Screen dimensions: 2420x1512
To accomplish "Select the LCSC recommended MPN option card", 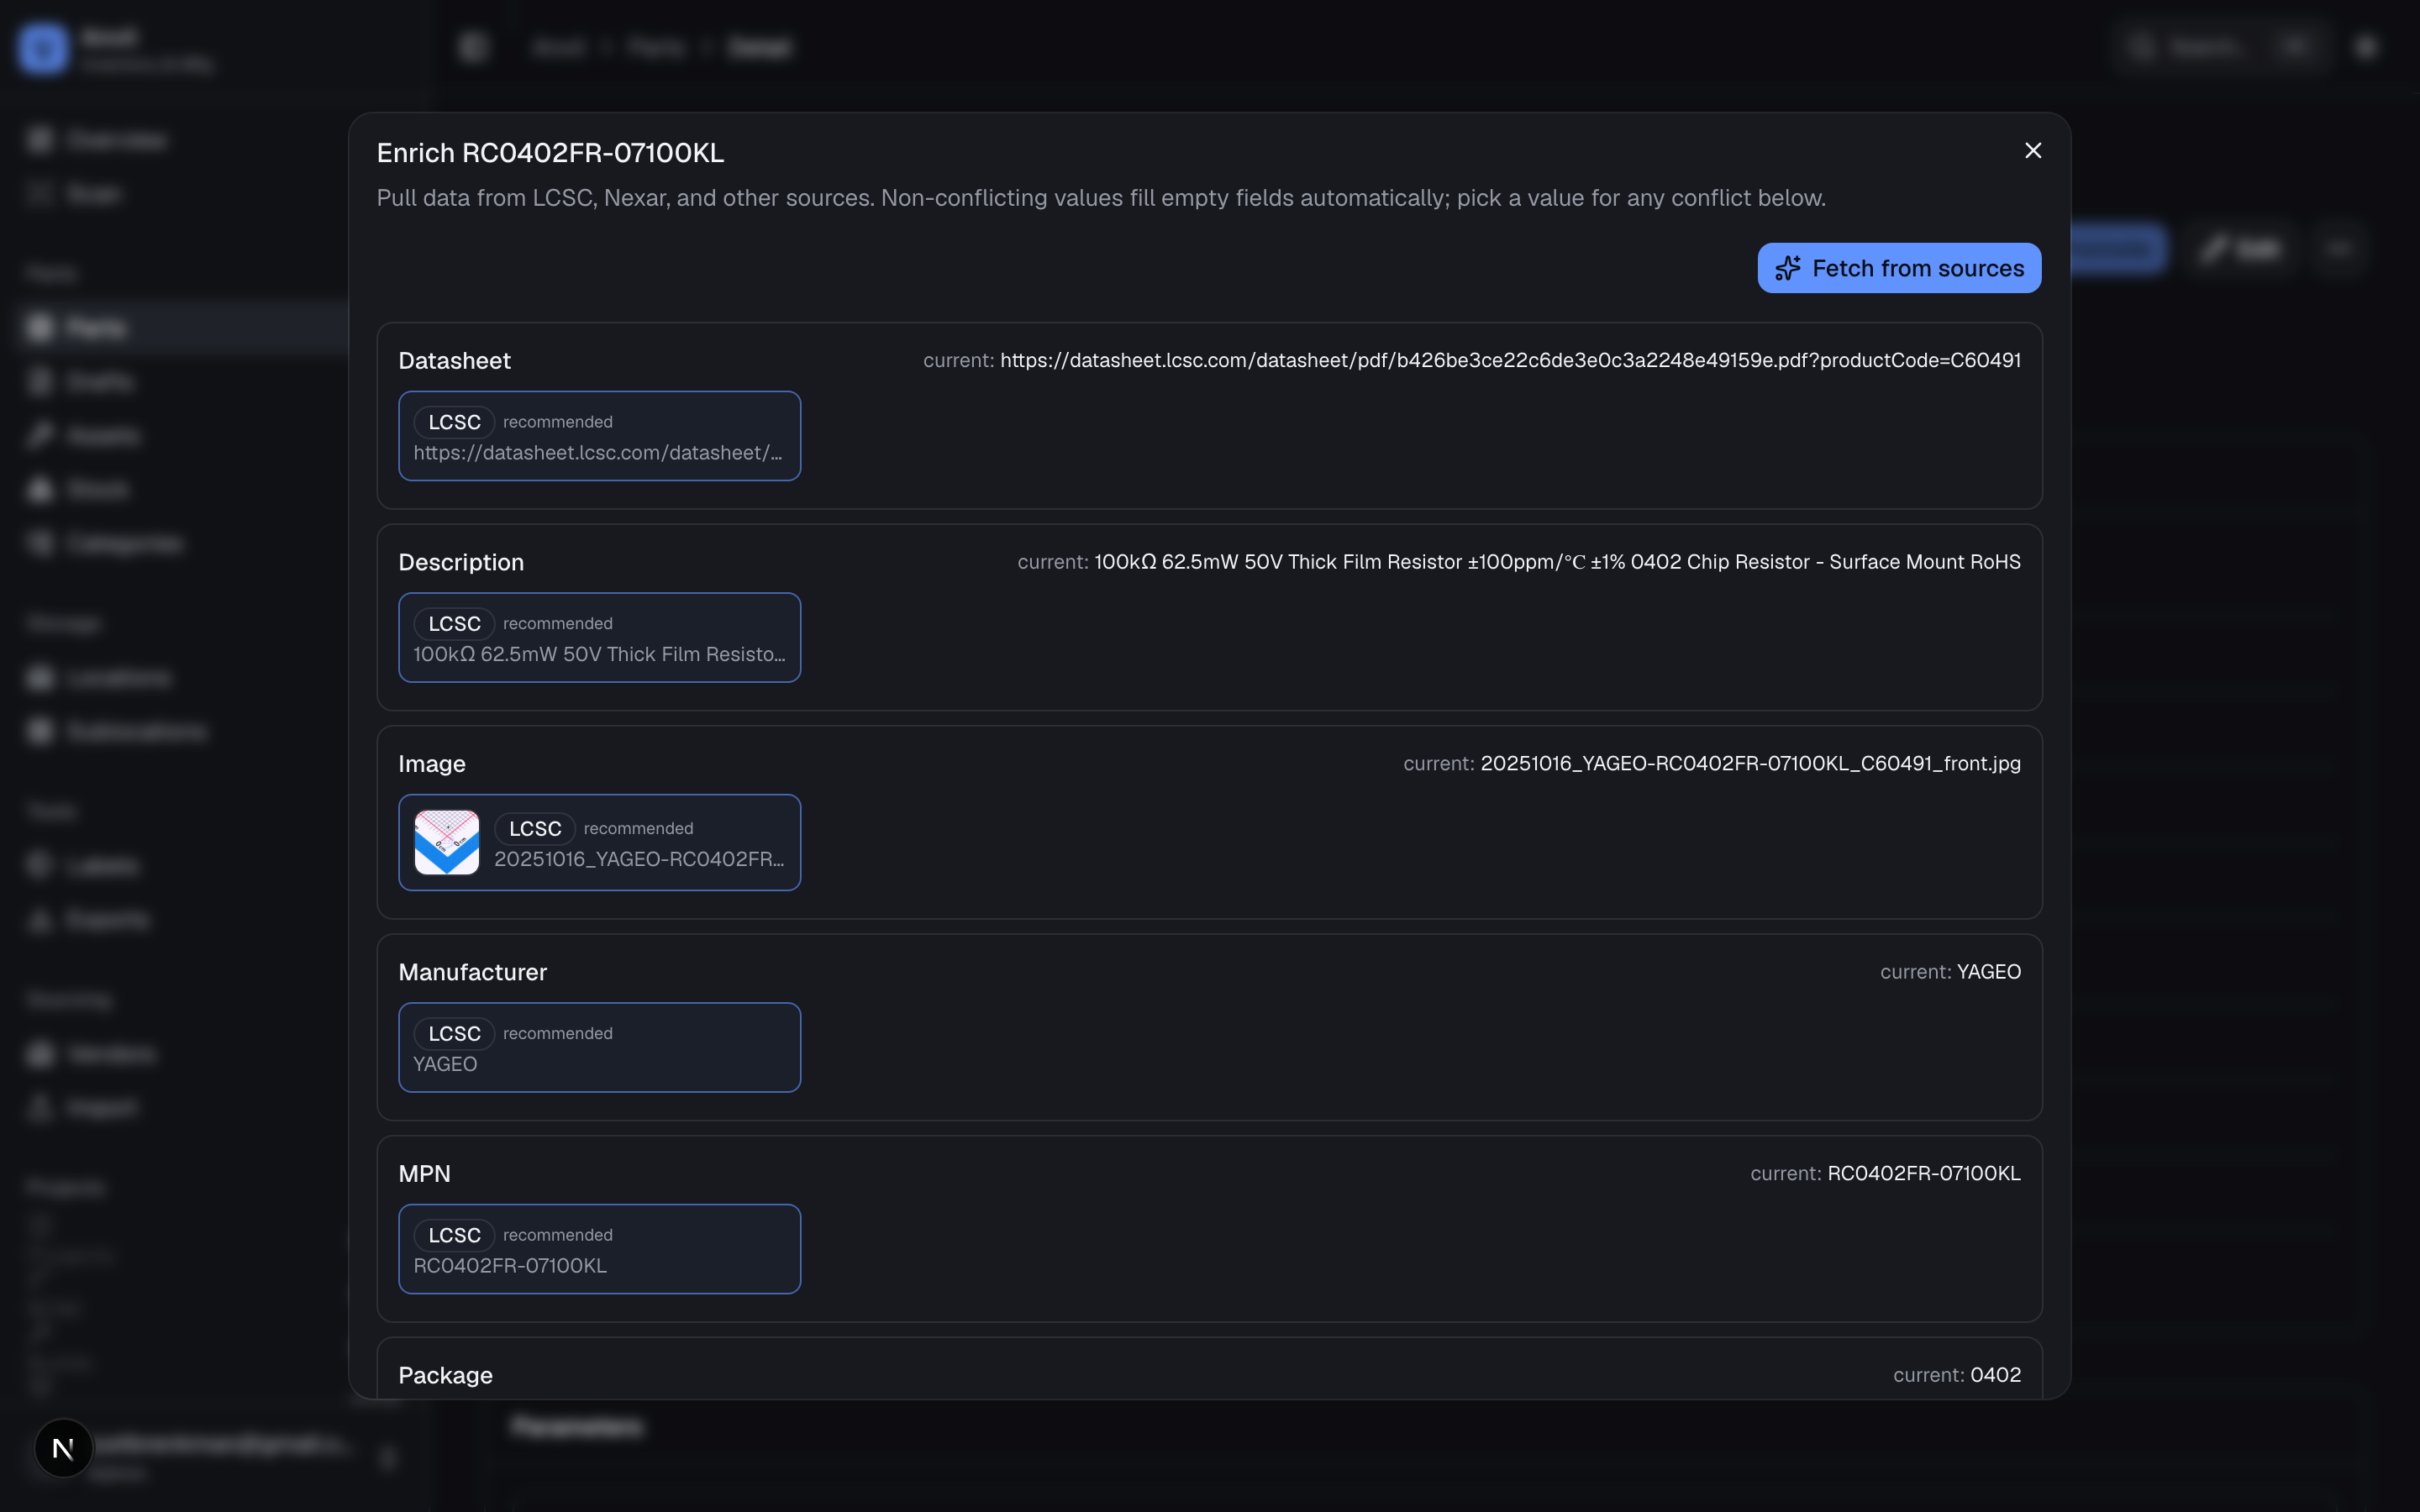I will [x=599, y=1249].
